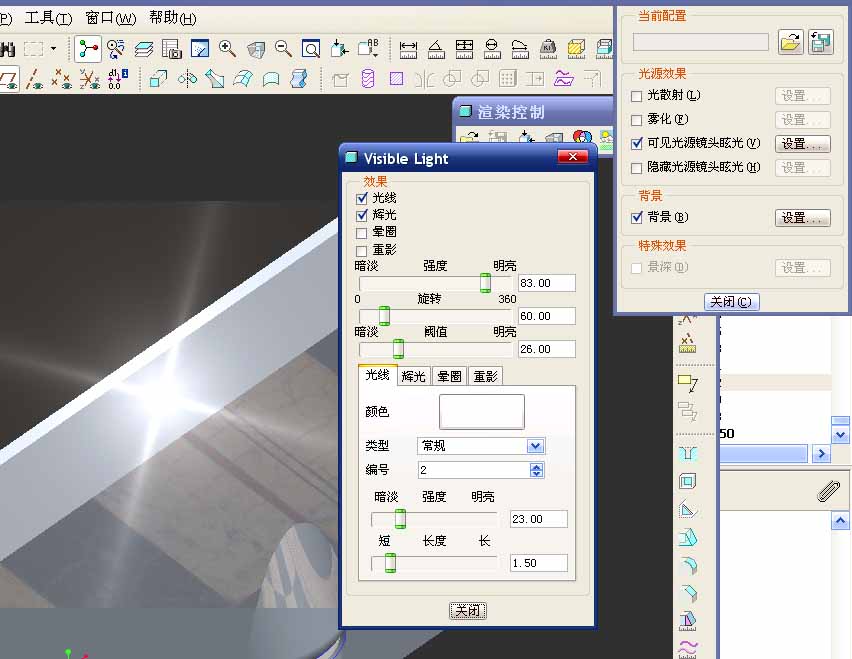Open the 窗口(W) menu

[110, 18]
